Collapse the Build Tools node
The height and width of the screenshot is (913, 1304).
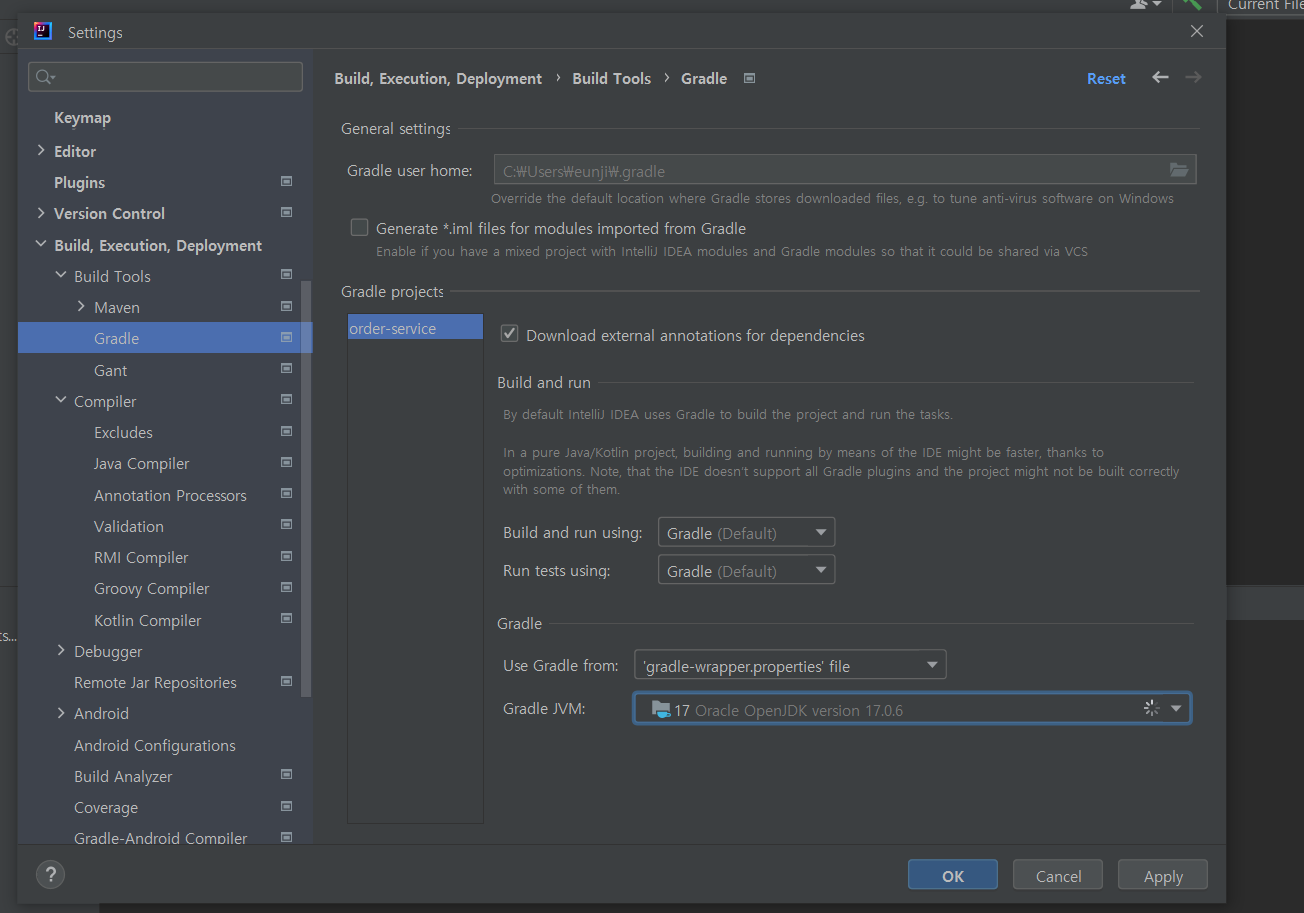pos(61,275)
